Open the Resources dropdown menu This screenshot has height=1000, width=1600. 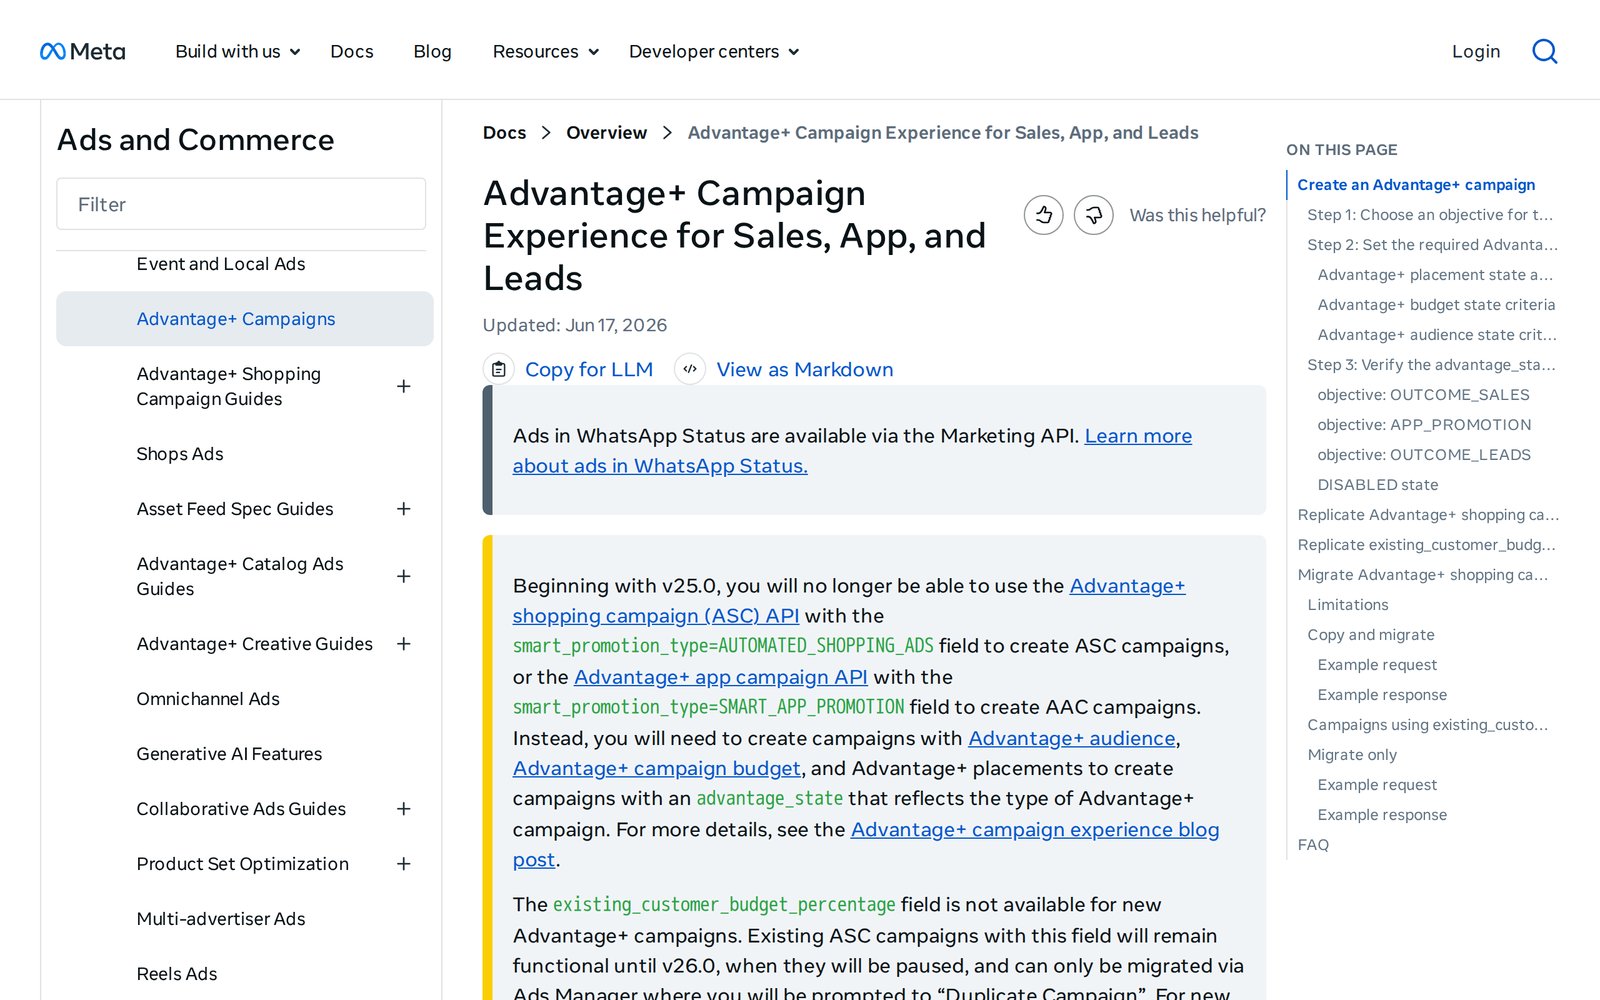pos(546,51)
